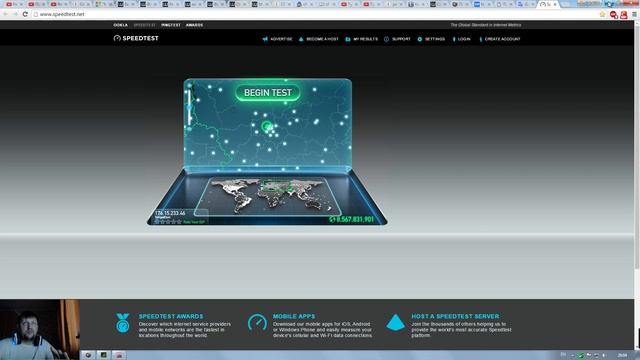Open the Support page

[397, 39]
